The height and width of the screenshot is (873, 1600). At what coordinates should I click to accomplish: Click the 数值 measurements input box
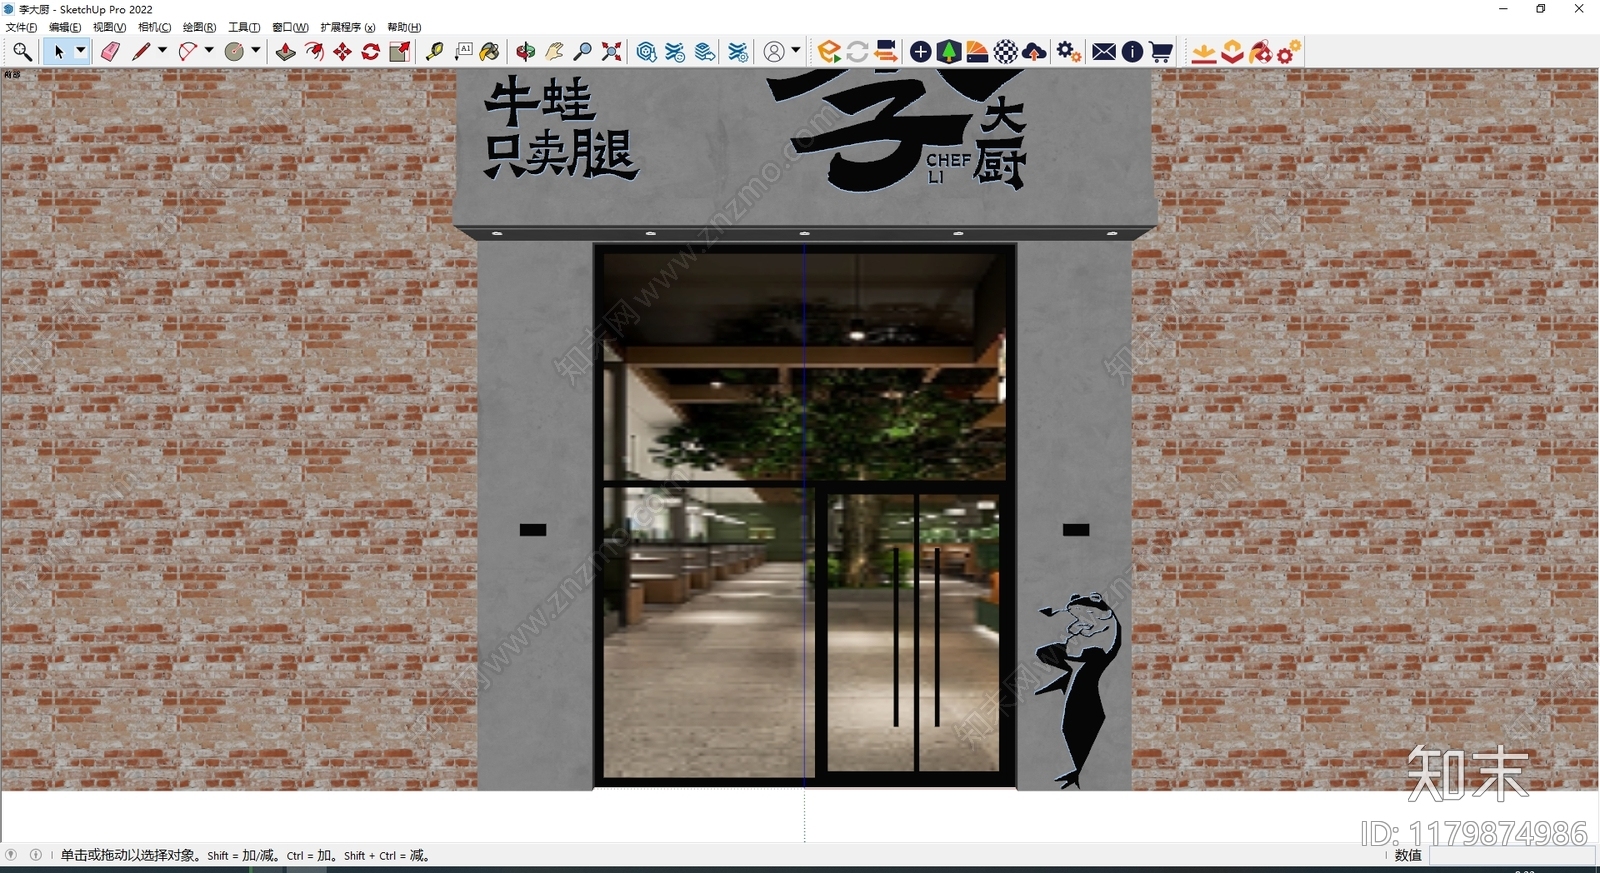click(1510, 856)
